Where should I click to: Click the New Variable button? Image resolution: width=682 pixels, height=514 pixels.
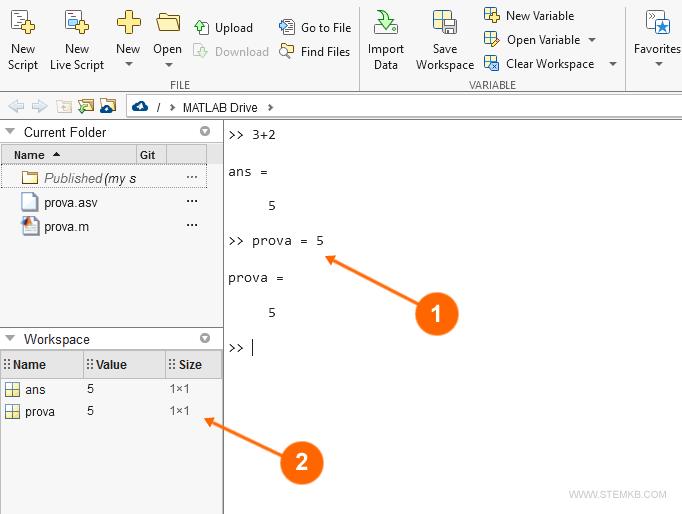[529, 16]
